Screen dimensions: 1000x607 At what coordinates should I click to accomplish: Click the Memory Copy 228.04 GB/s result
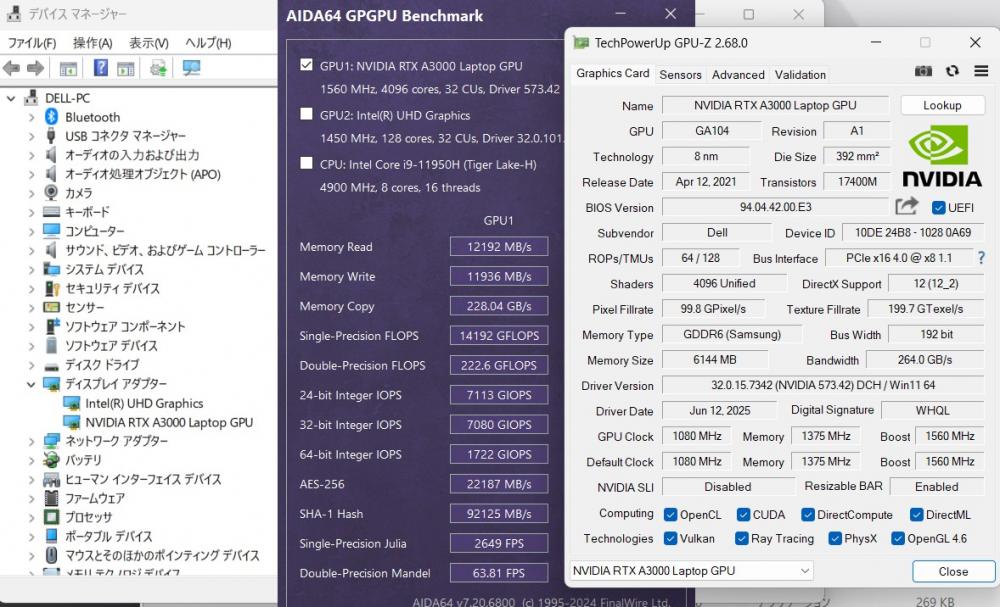click(x=499, y=306)
